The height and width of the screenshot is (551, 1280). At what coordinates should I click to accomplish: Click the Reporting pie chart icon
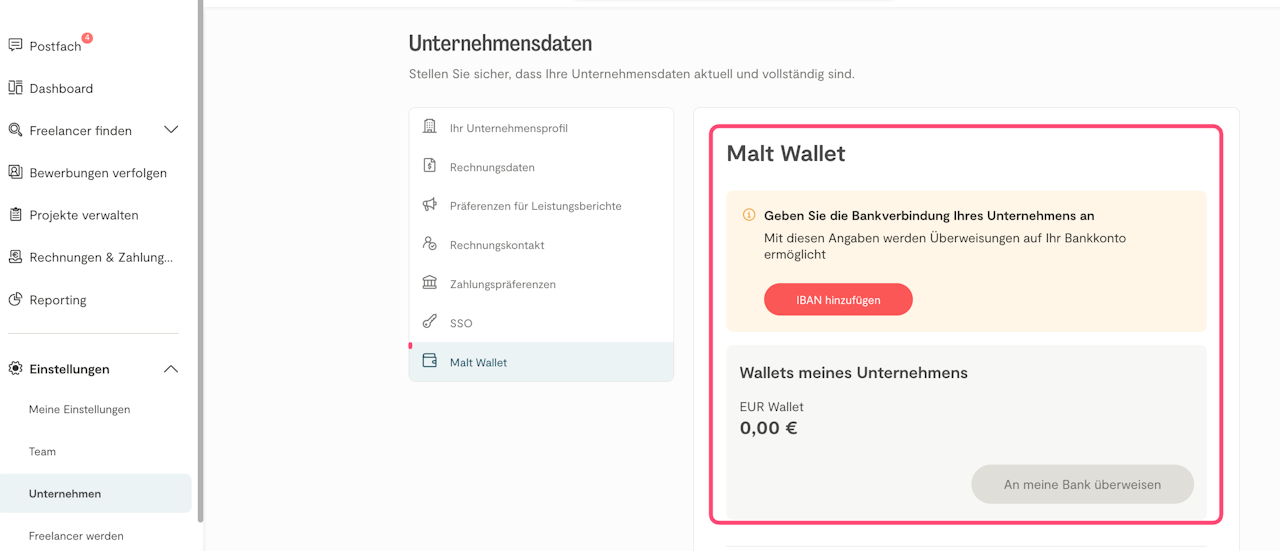[15, 299]
